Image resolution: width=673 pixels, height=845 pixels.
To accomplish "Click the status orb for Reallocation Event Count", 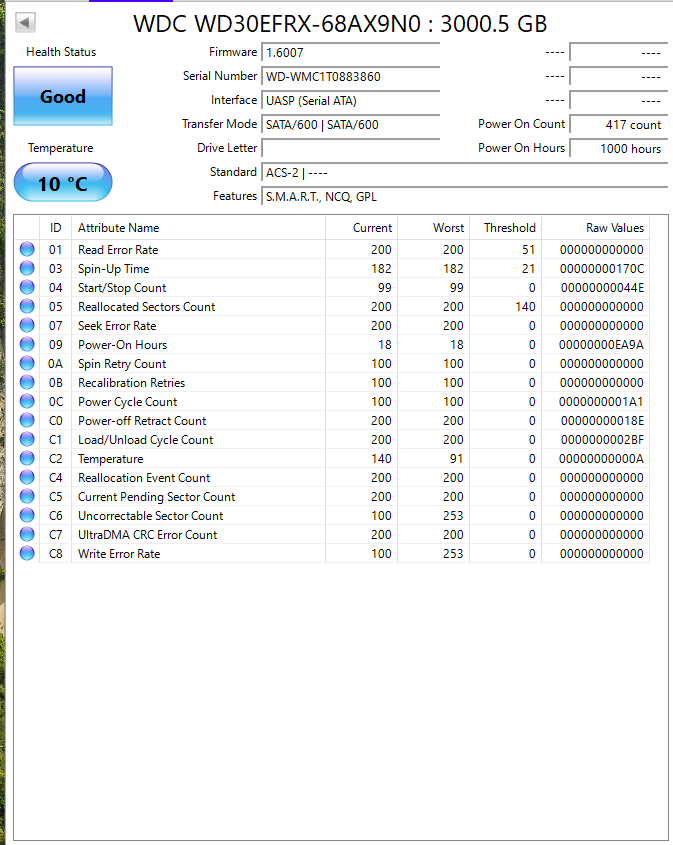I will 27,477.
